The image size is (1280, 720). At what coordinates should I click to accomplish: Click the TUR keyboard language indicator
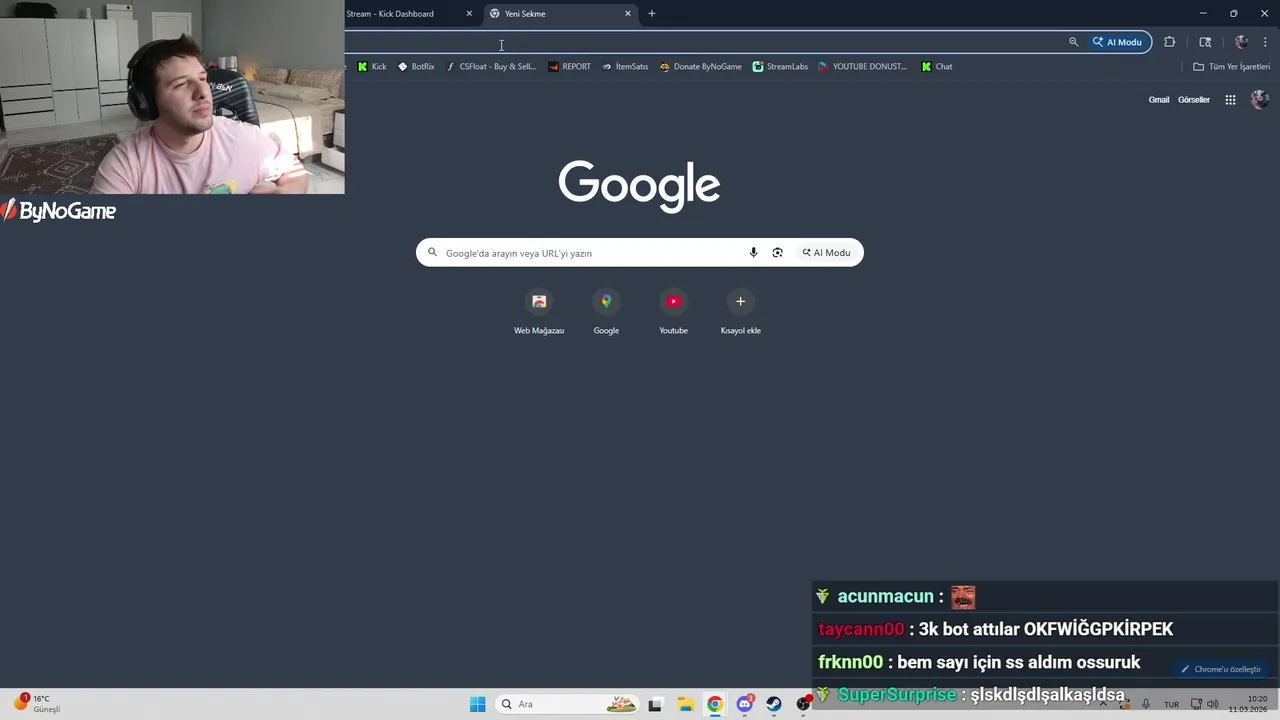click(1171, 704)
